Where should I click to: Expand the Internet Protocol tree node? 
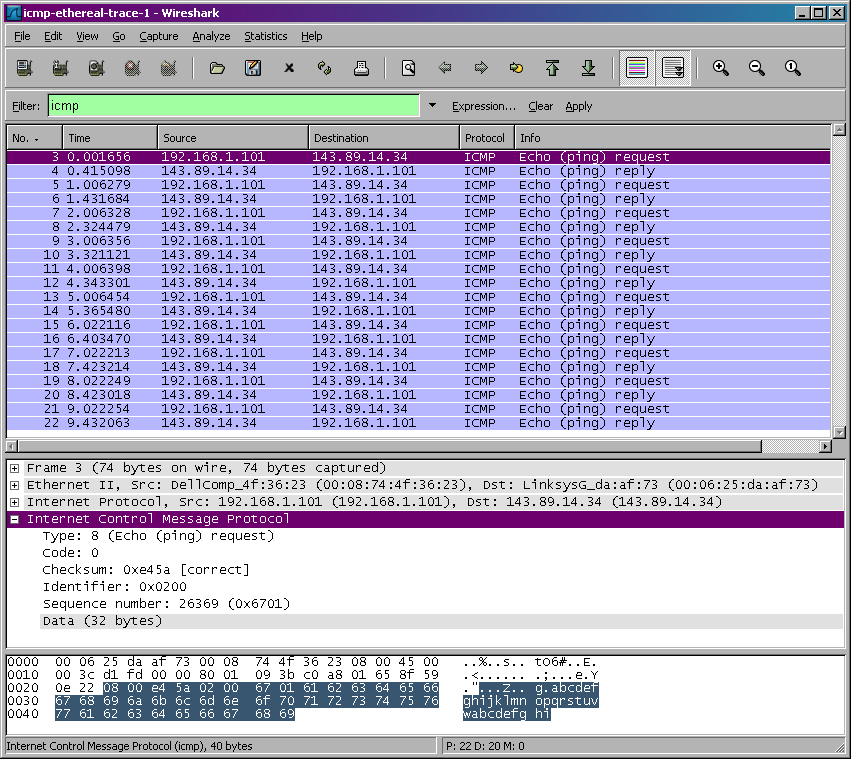point(15,502)
